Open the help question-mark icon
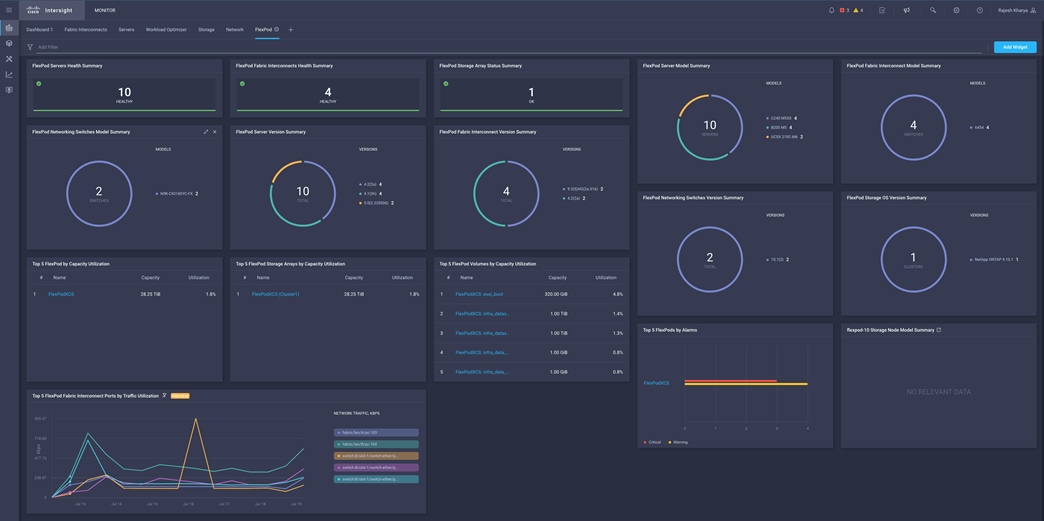The image size is (1044, 521). pos(979,10)
